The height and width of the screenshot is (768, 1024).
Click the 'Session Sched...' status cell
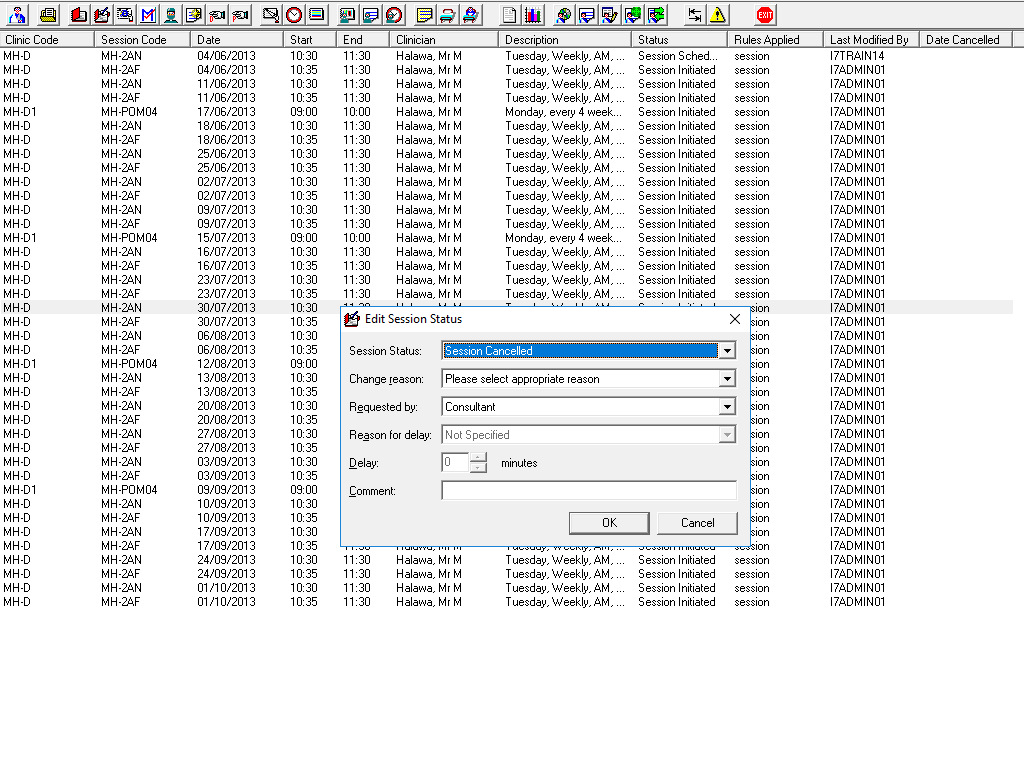click(678, 56)
